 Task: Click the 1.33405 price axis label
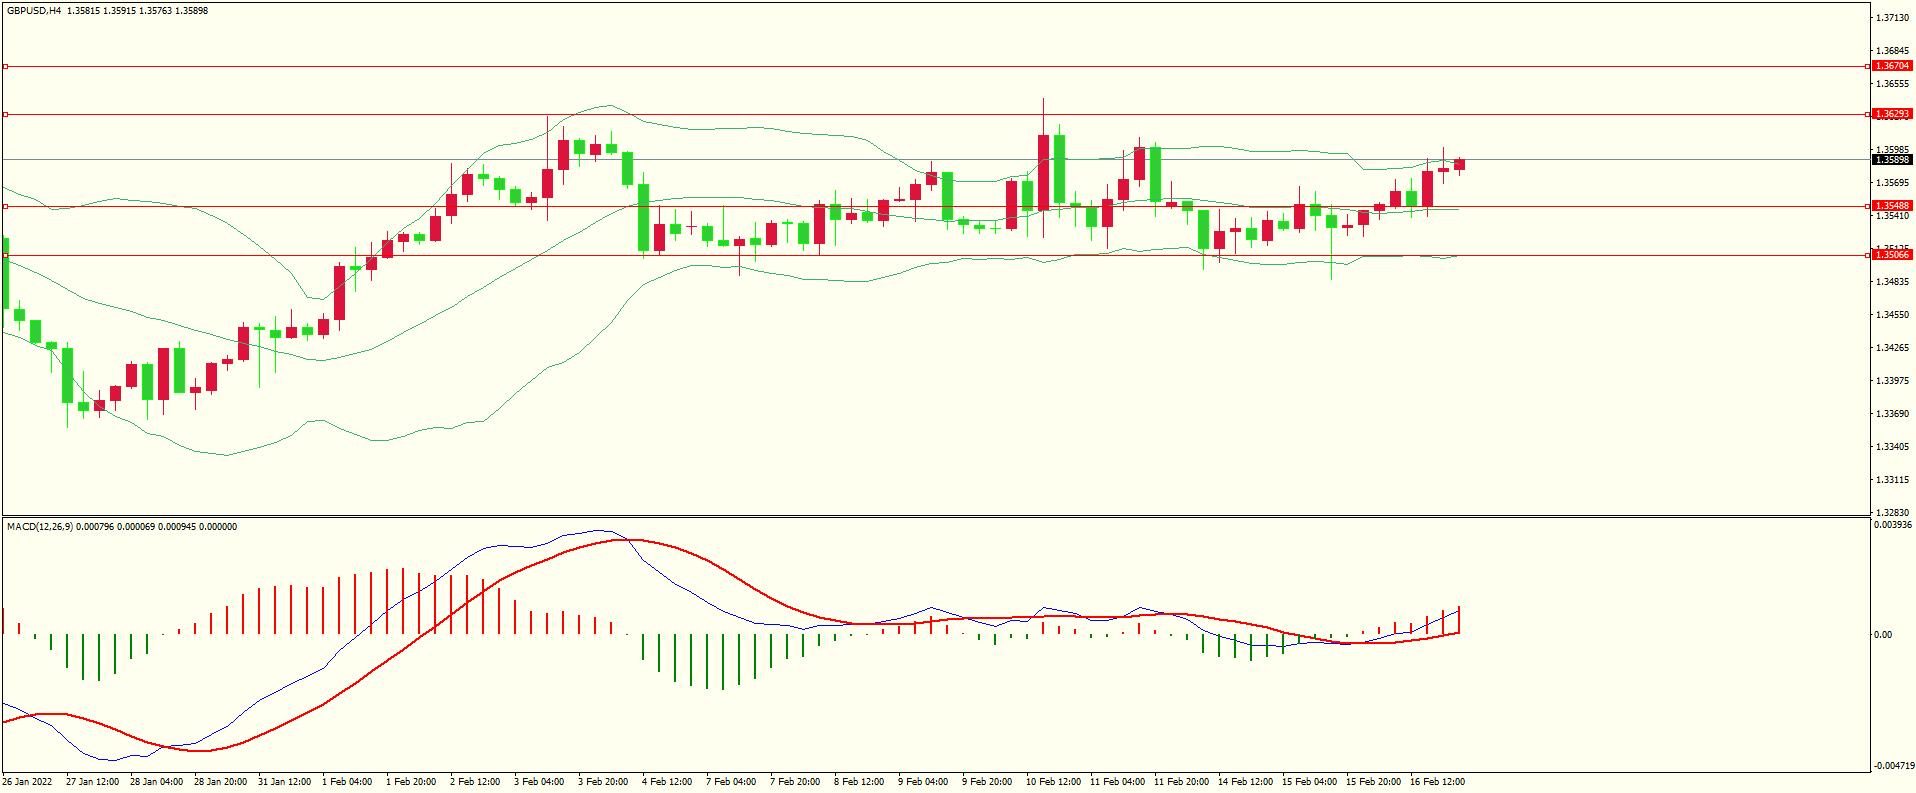click(x=1892, y=447)
